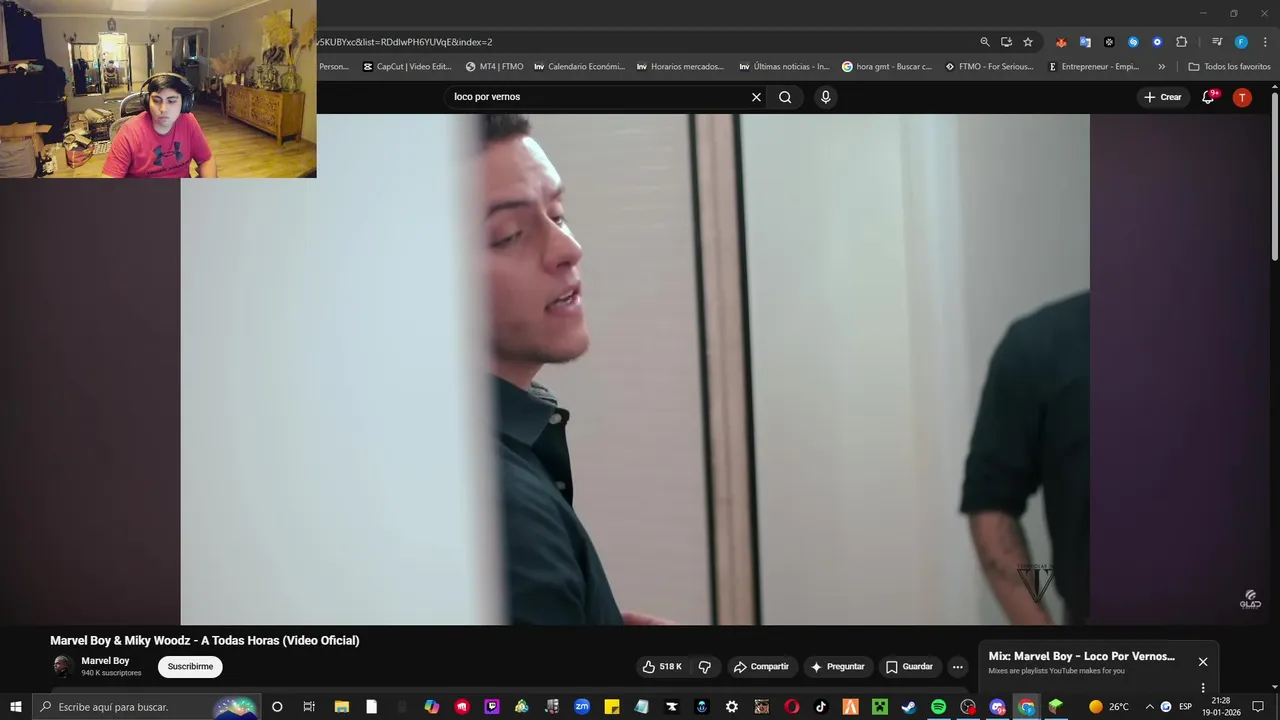Viewport: 1280px width, 720px height.
Task: Open the MT4 FTMO bookmark
Action: (x=495, y=67)
